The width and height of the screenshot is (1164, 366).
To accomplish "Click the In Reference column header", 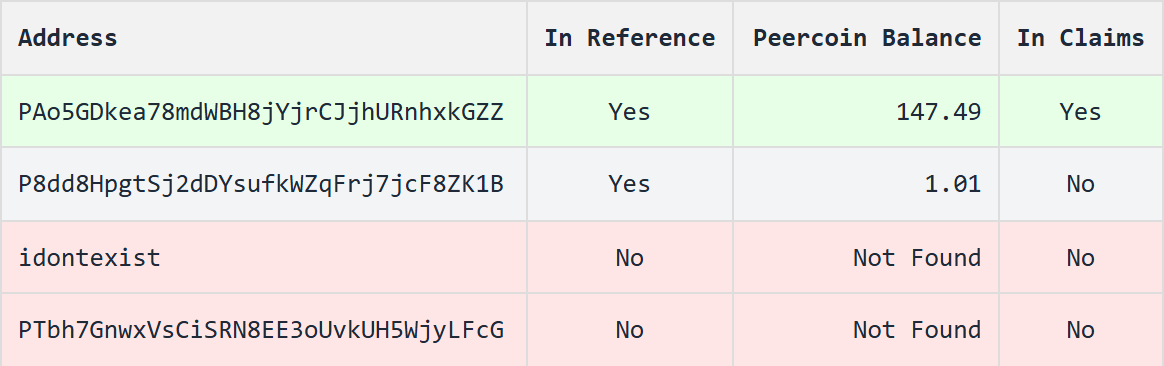I will [630, 38].
